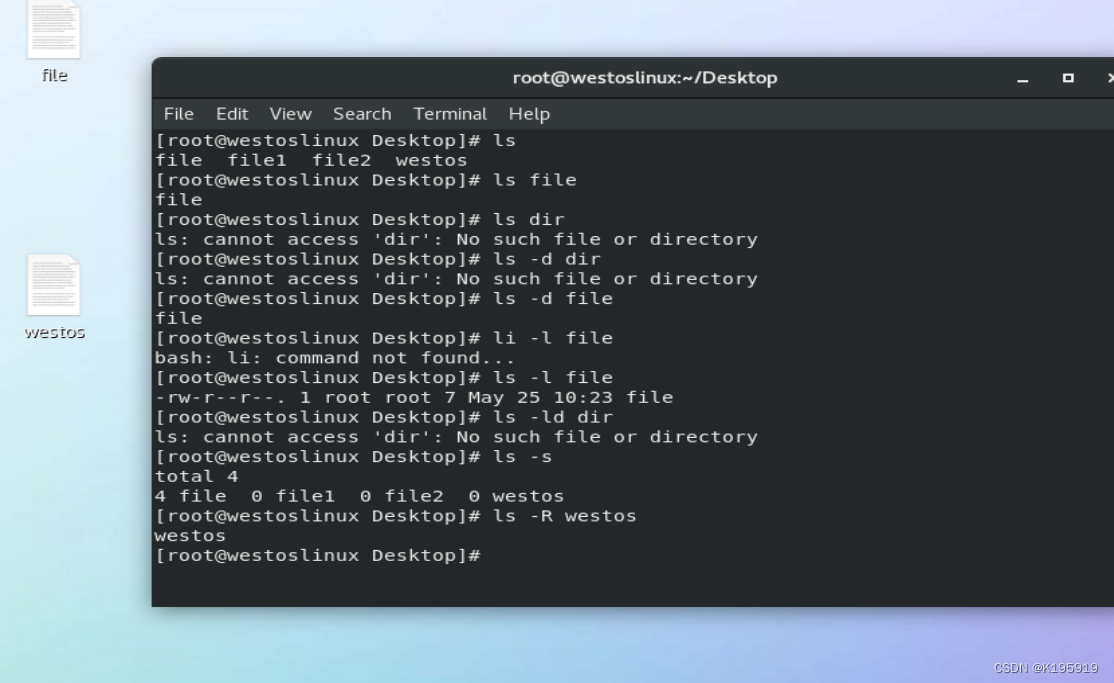Click the 'file file1 file2 westos' output line
Image resolution: width=1114 pixels, height=683 pixels.
pyautogui.click(x=311, y=160)
